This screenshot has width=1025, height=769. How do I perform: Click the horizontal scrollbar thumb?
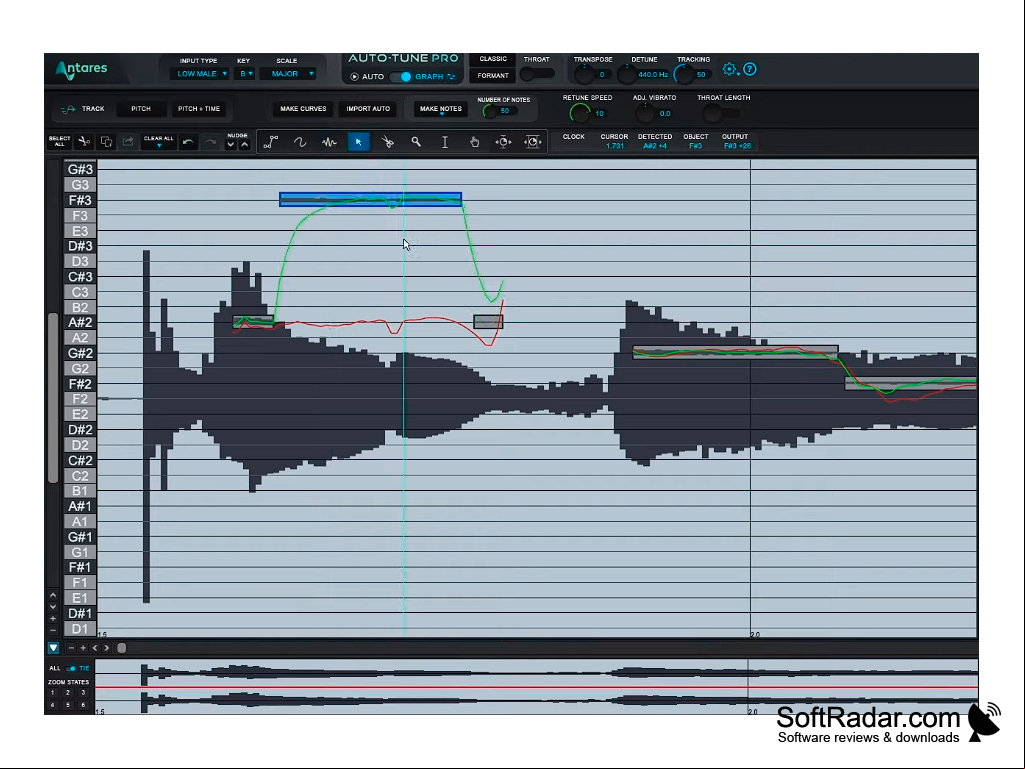[x=122, y=648]
